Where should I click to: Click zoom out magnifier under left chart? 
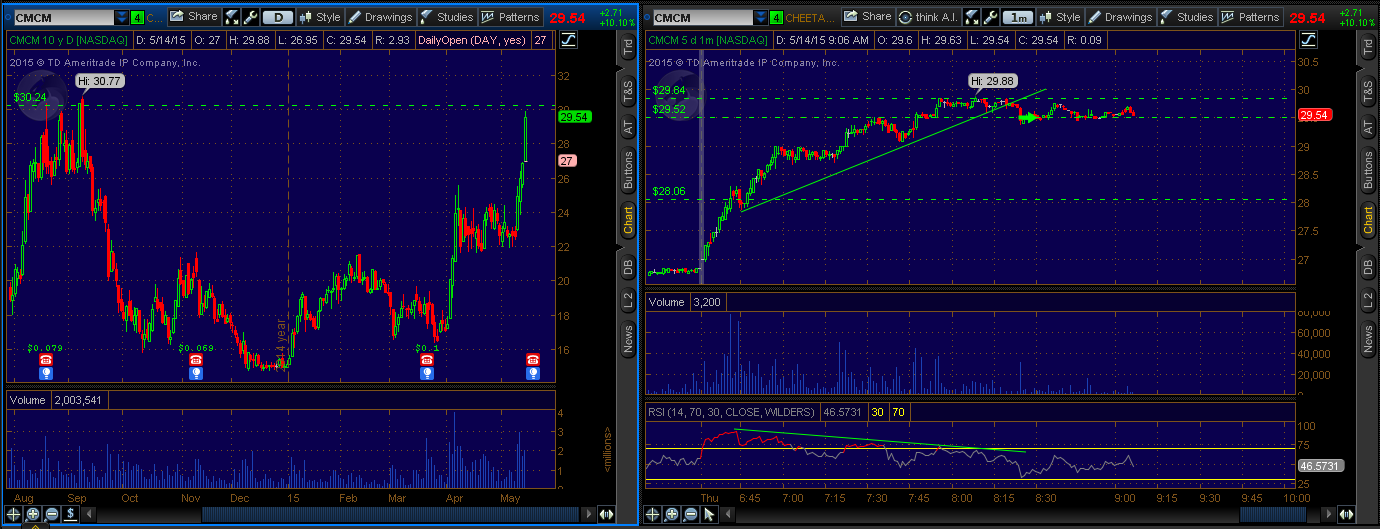[x=52, y=514]
